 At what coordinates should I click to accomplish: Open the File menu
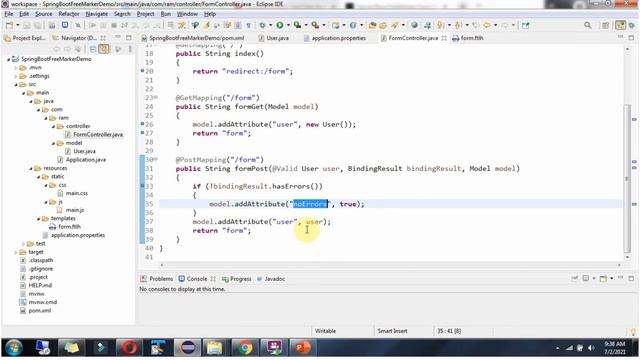point(9,14)
